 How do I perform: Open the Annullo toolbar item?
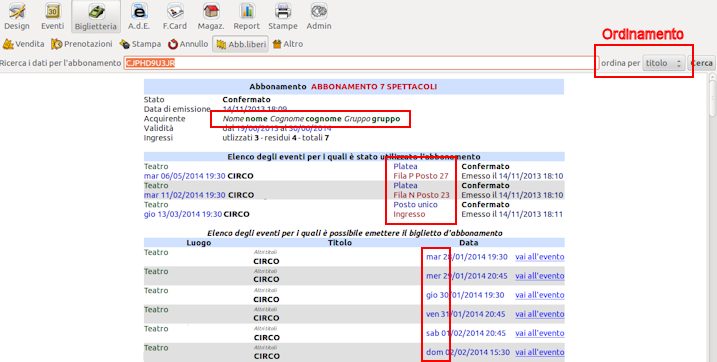[x=188, y=44]
